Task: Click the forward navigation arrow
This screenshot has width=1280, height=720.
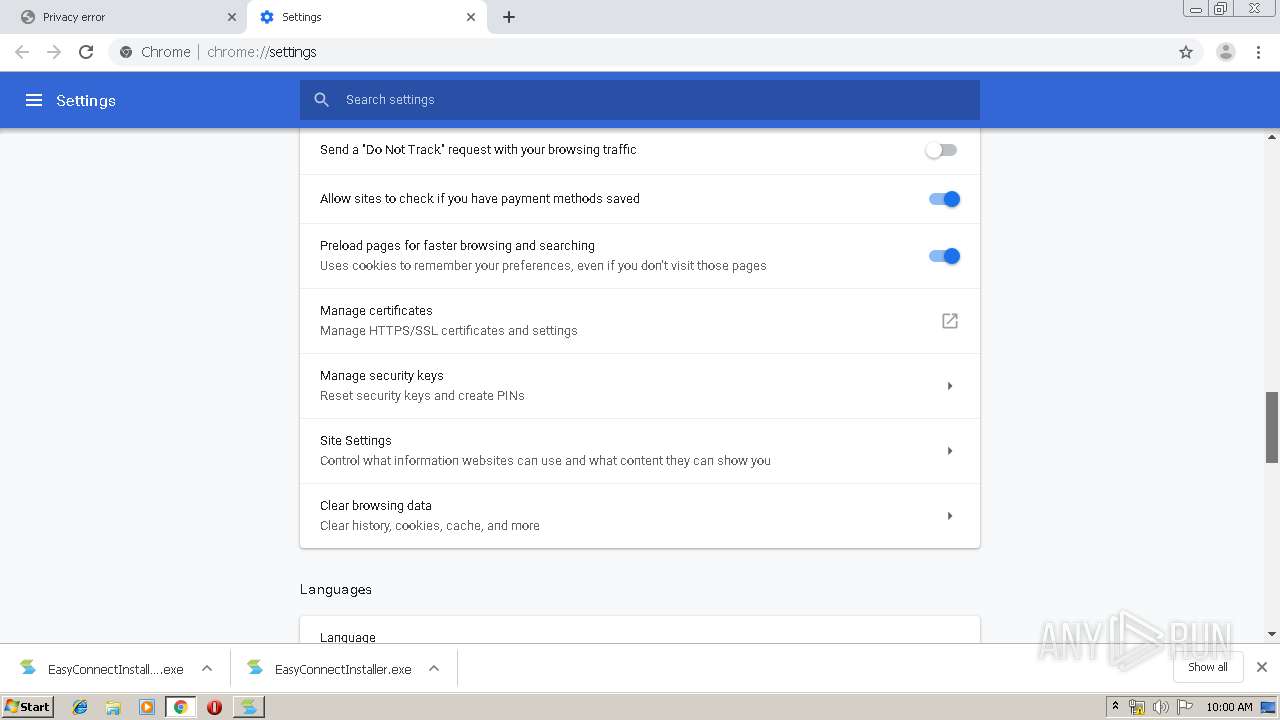Action: tap(54, 52)
